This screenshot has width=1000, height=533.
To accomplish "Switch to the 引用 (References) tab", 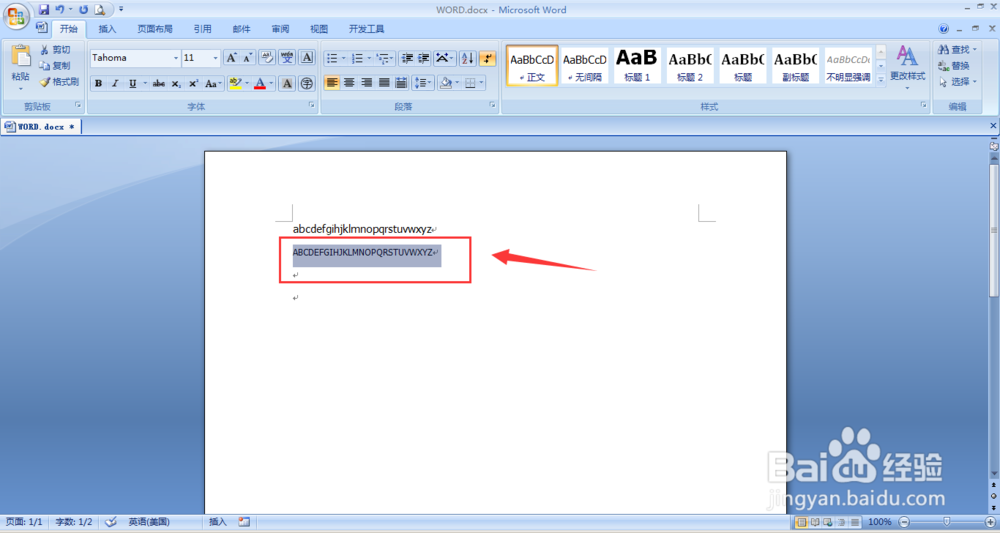I will 203,29.
